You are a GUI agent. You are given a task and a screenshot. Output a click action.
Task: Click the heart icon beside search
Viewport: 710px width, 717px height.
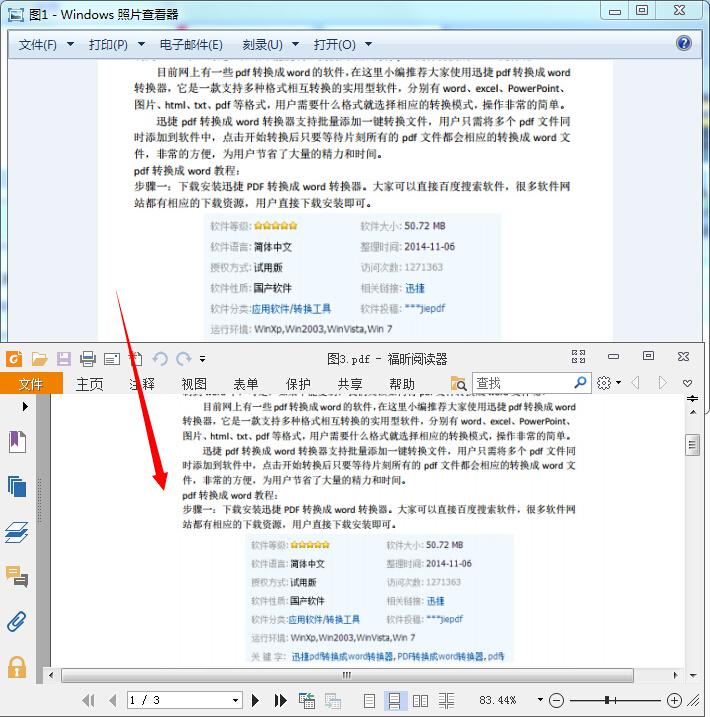[x=687, y=383]
